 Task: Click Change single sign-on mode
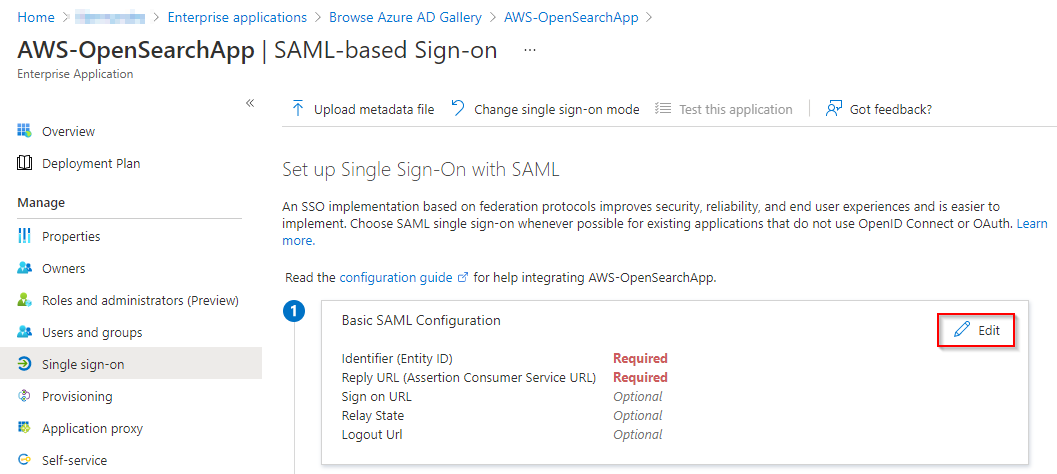[545, 109]
